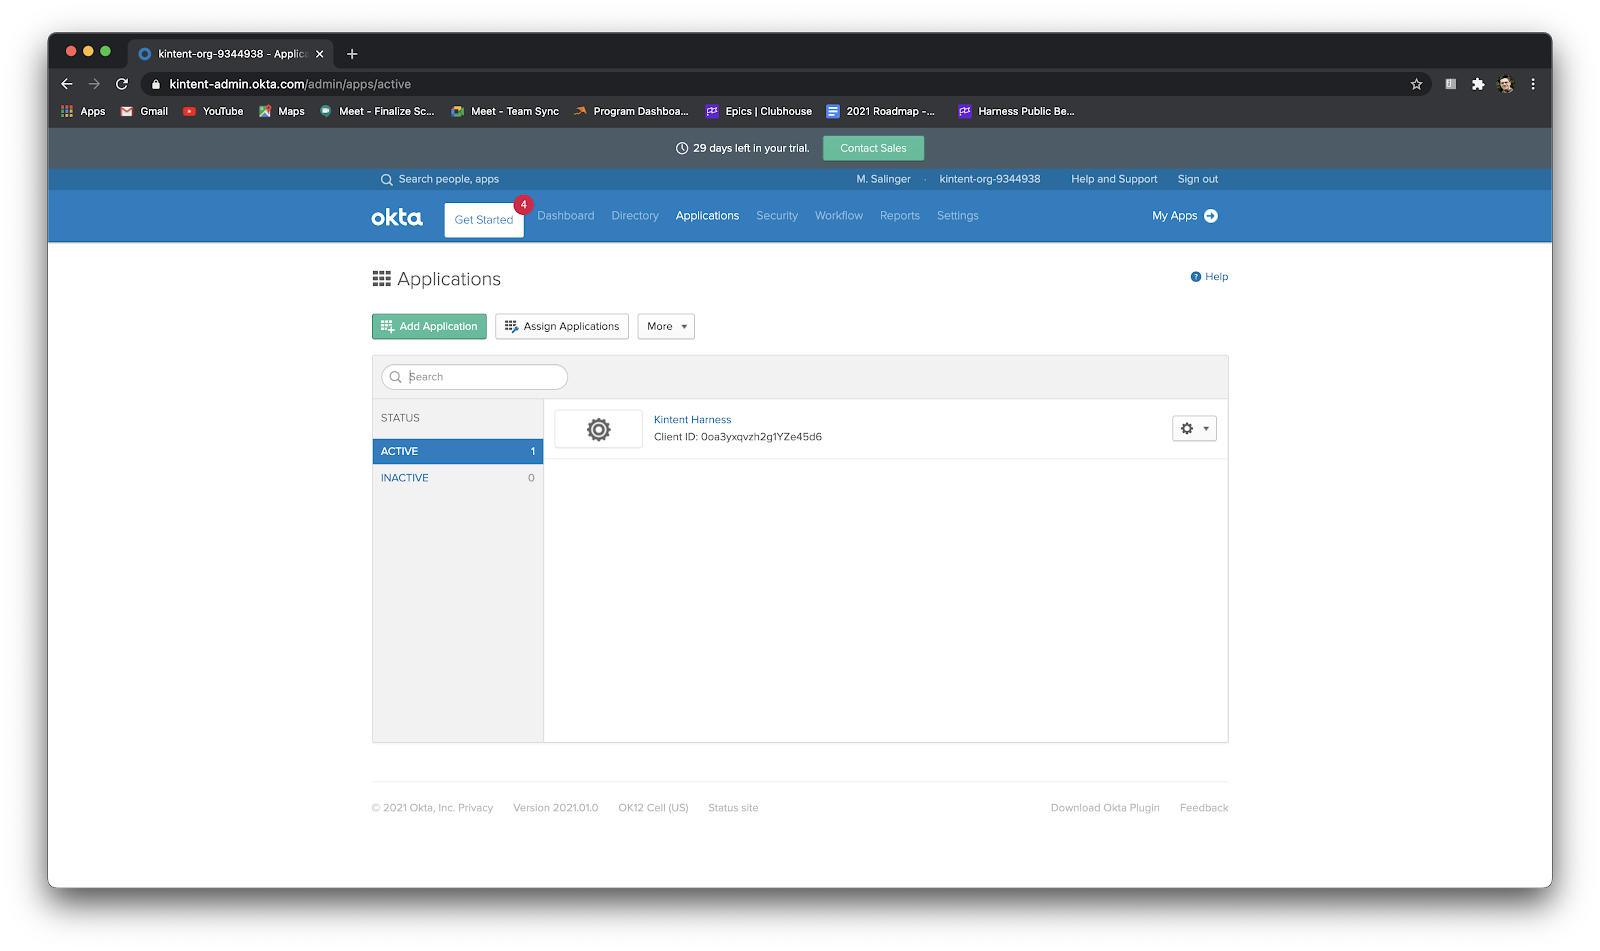The height and width of the screenshot is (951, 1600).
Task: Open Help and Support link
Action: coord(1114,180)
